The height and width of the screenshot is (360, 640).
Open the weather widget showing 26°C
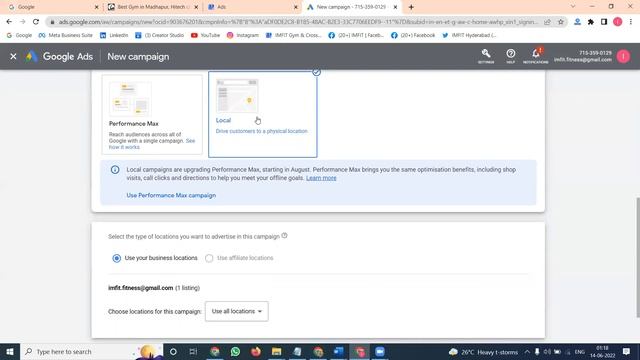pos(483,352)
